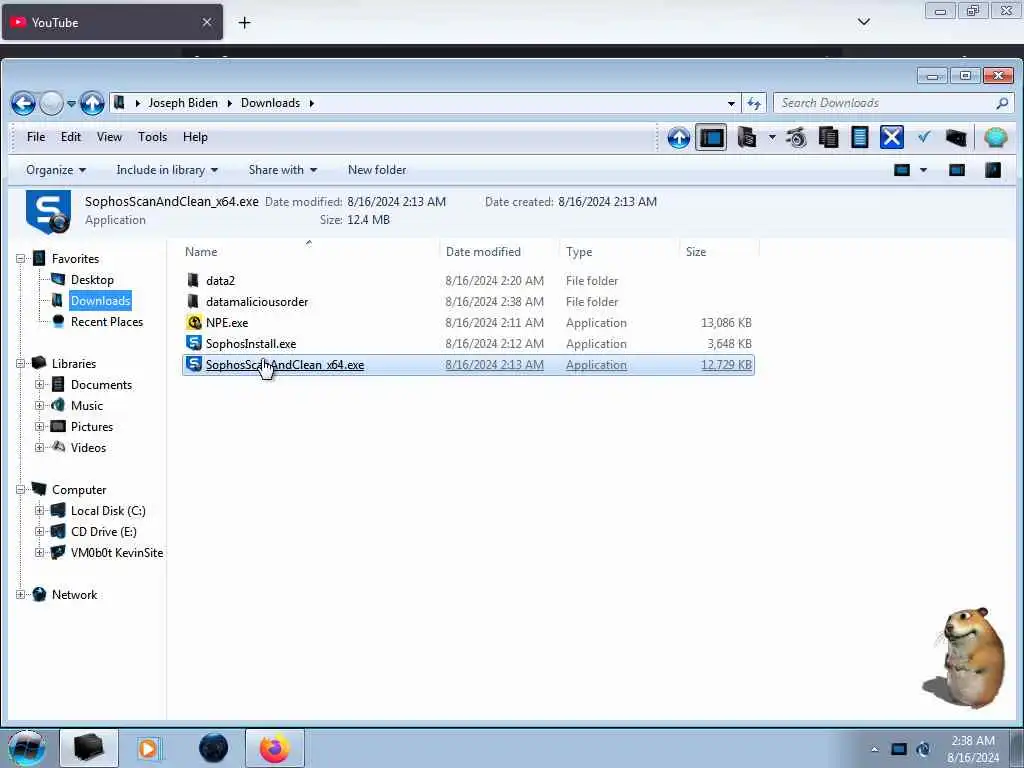
Task: Select the data2 folder
Action: pos(220,281)
